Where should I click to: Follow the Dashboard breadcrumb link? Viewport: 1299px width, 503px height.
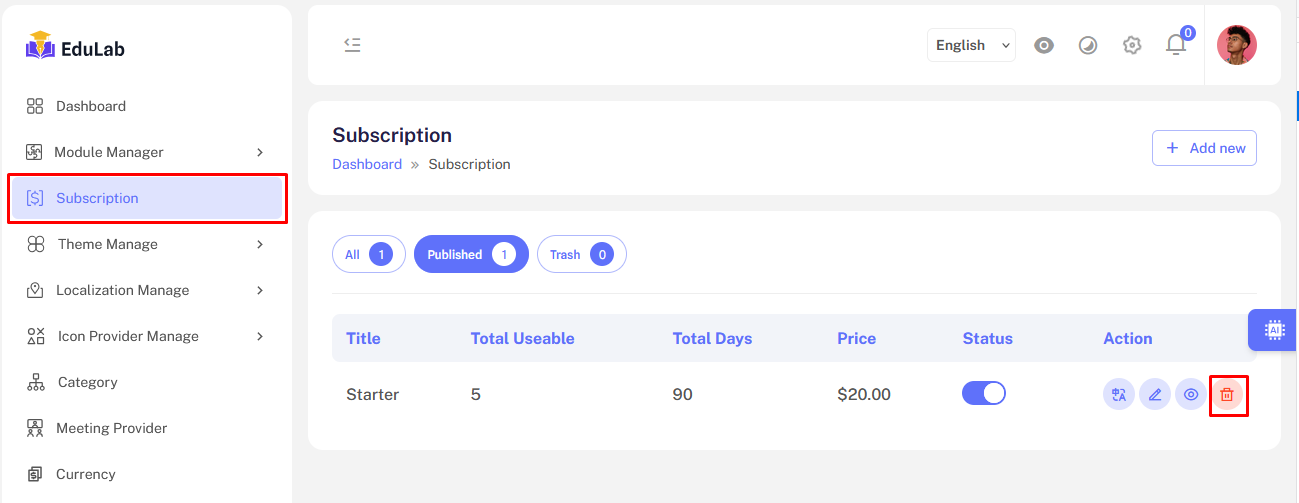pos(367,164)
